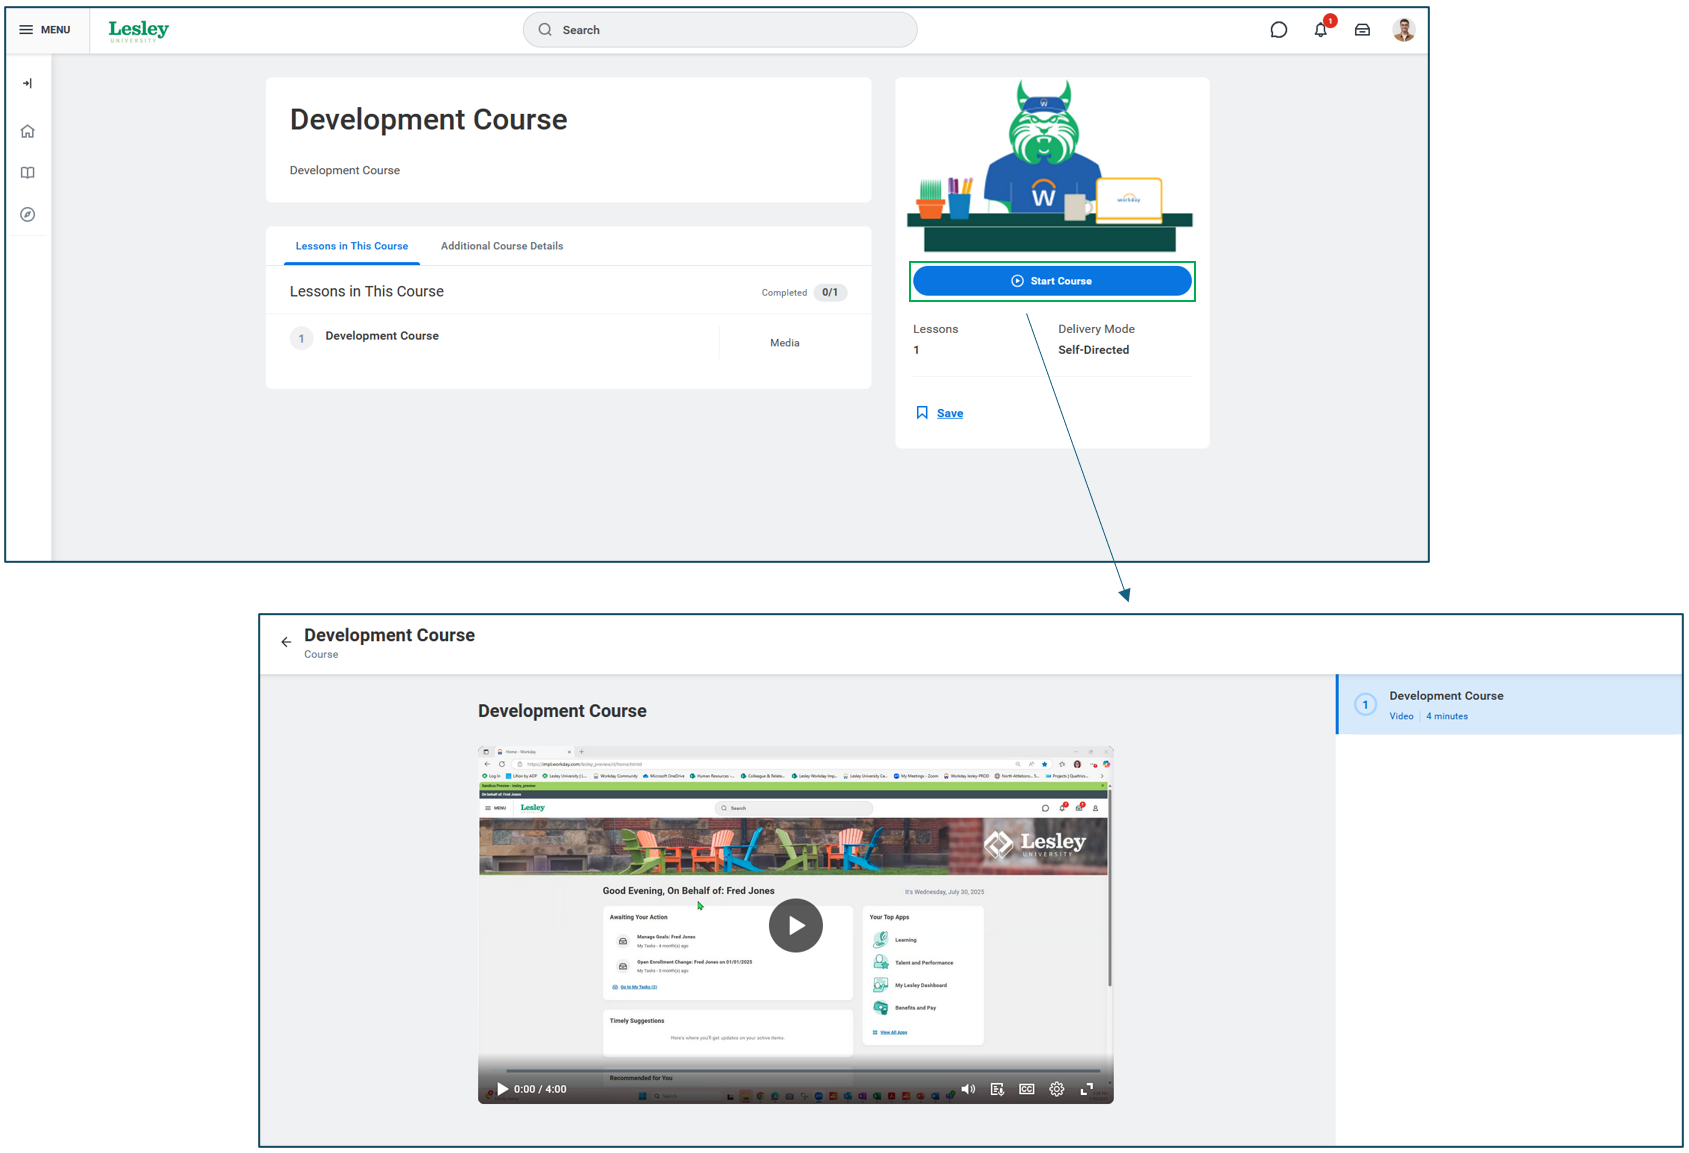The width and height of the screenshot is (1689, 1153).
Task: Select lesson 1 Development Course row
Action: 568,342
